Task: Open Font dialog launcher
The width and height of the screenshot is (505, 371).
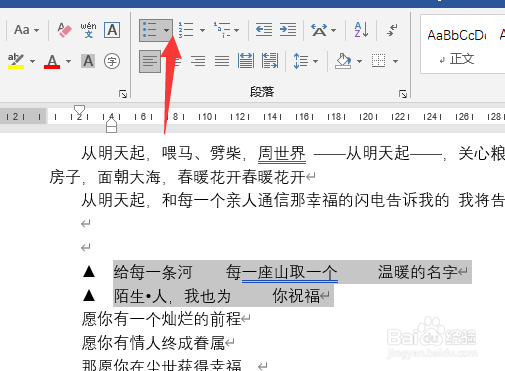Action: (123, 94)
